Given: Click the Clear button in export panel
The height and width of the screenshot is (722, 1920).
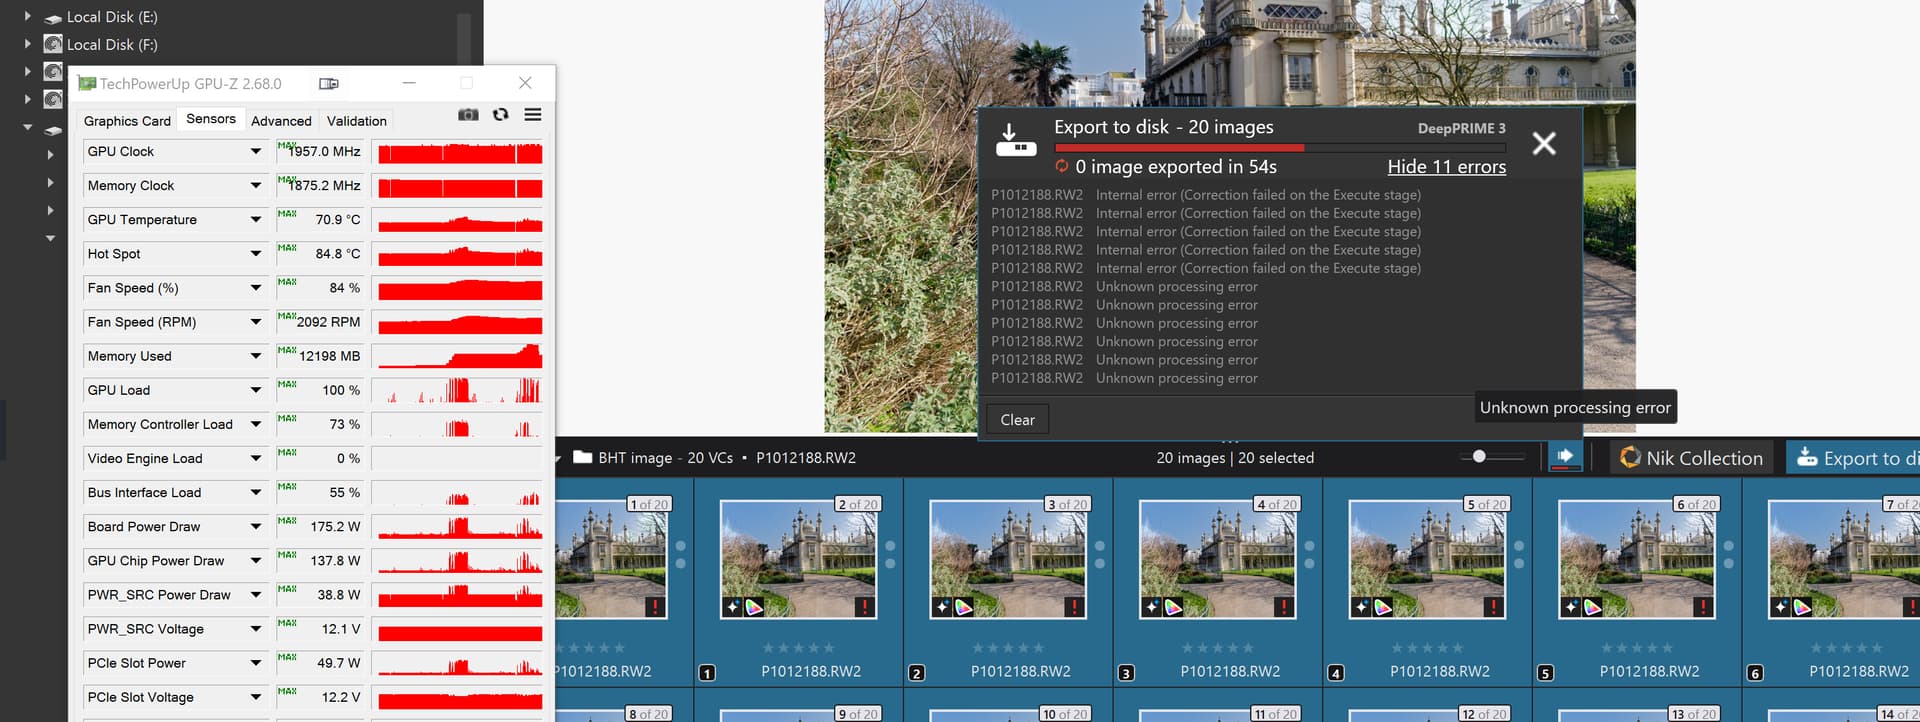Looking at the screenshot, I should tap(1017, 420).
